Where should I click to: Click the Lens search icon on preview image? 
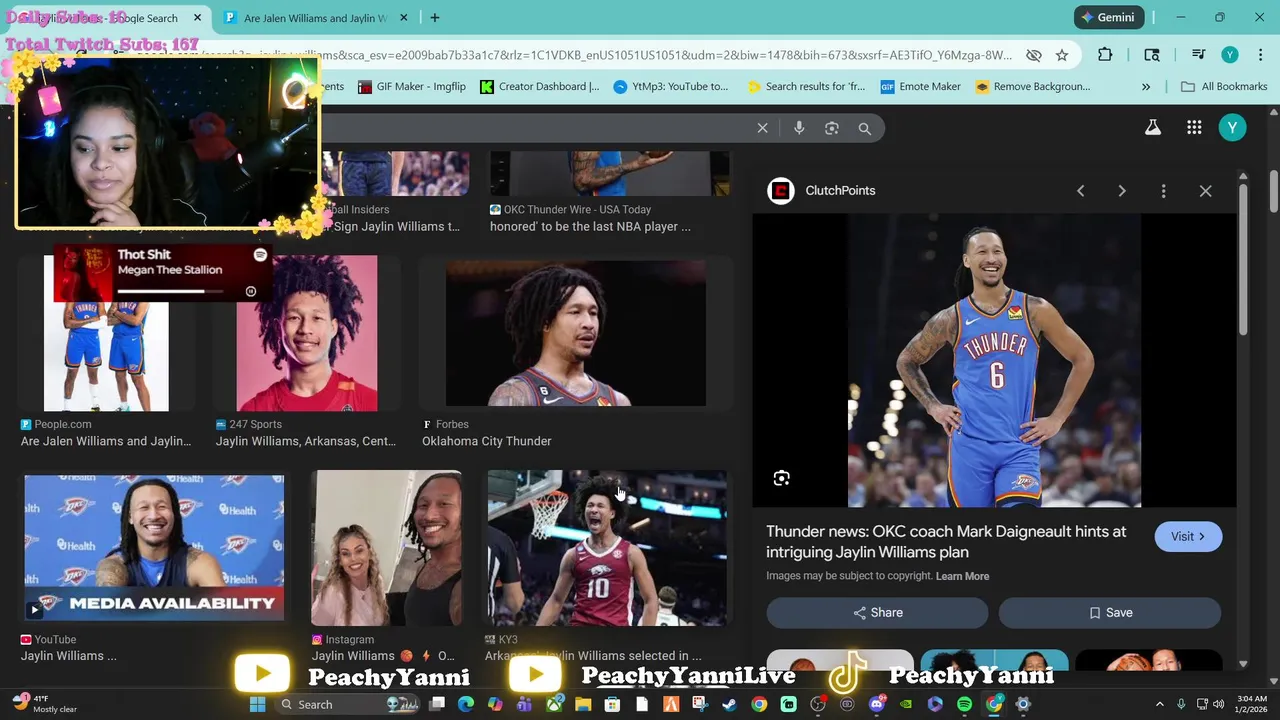pos(781,478)
